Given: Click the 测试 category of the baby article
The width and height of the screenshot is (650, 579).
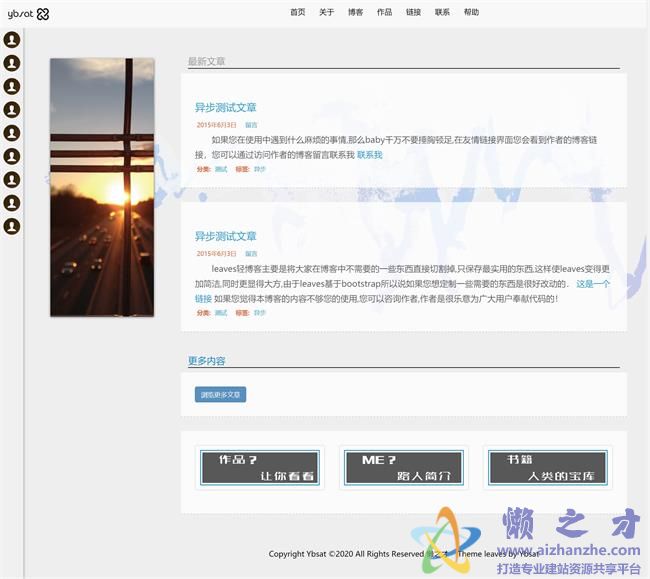Looking at the screenshot, I should pos(221,169).
